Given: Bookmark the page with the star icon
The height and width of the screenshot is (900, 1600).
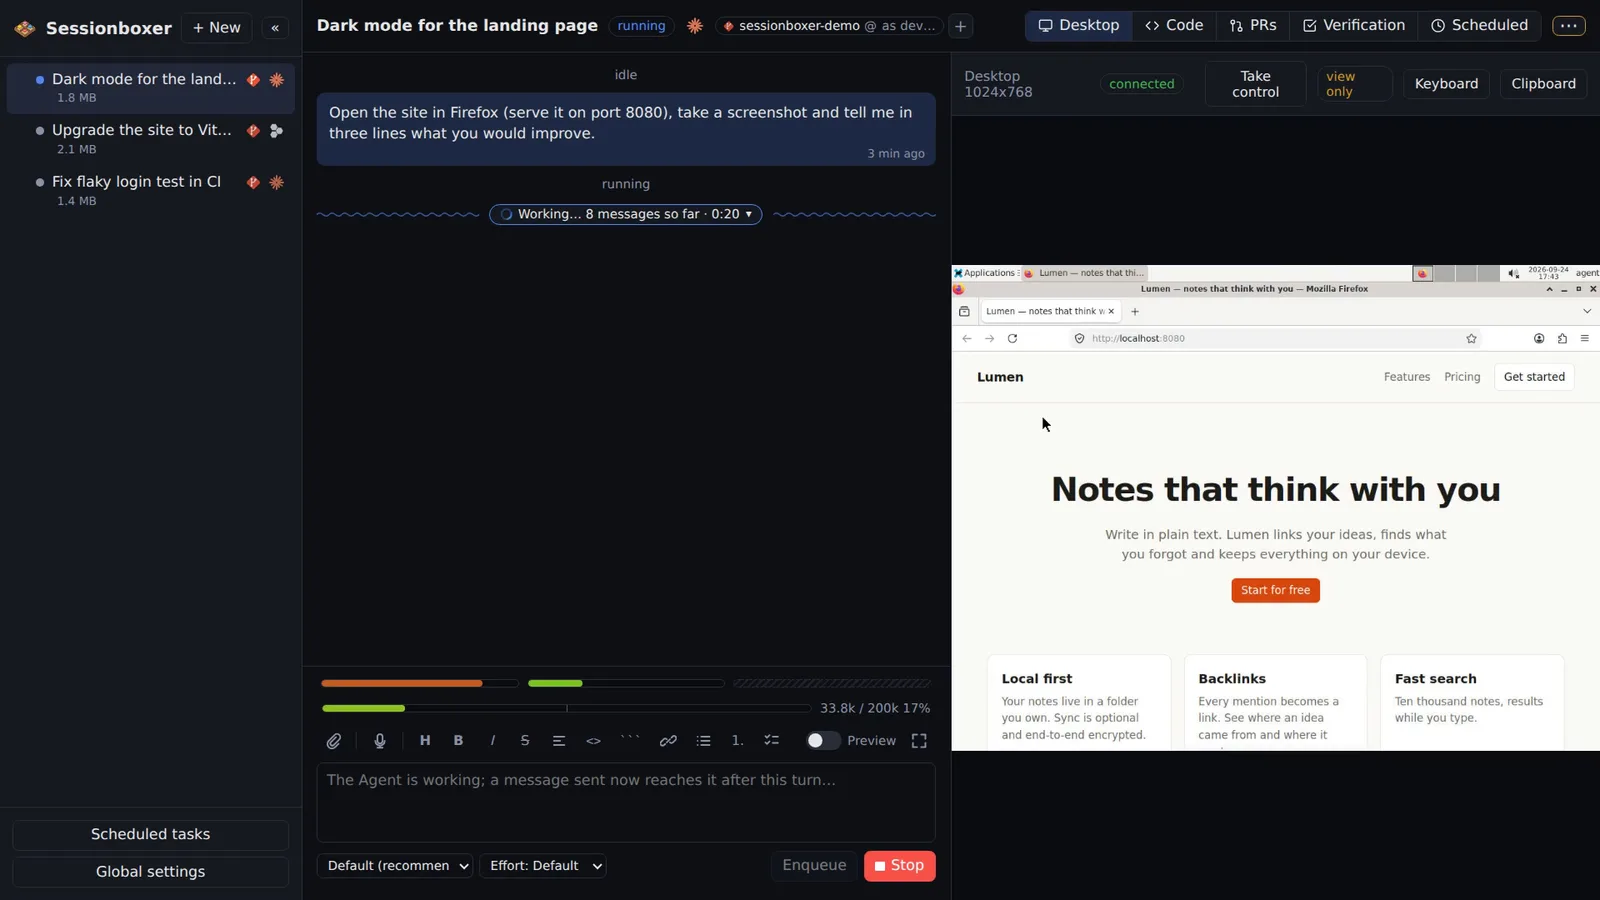Looking at the screenshot, I should (1471, 339).
